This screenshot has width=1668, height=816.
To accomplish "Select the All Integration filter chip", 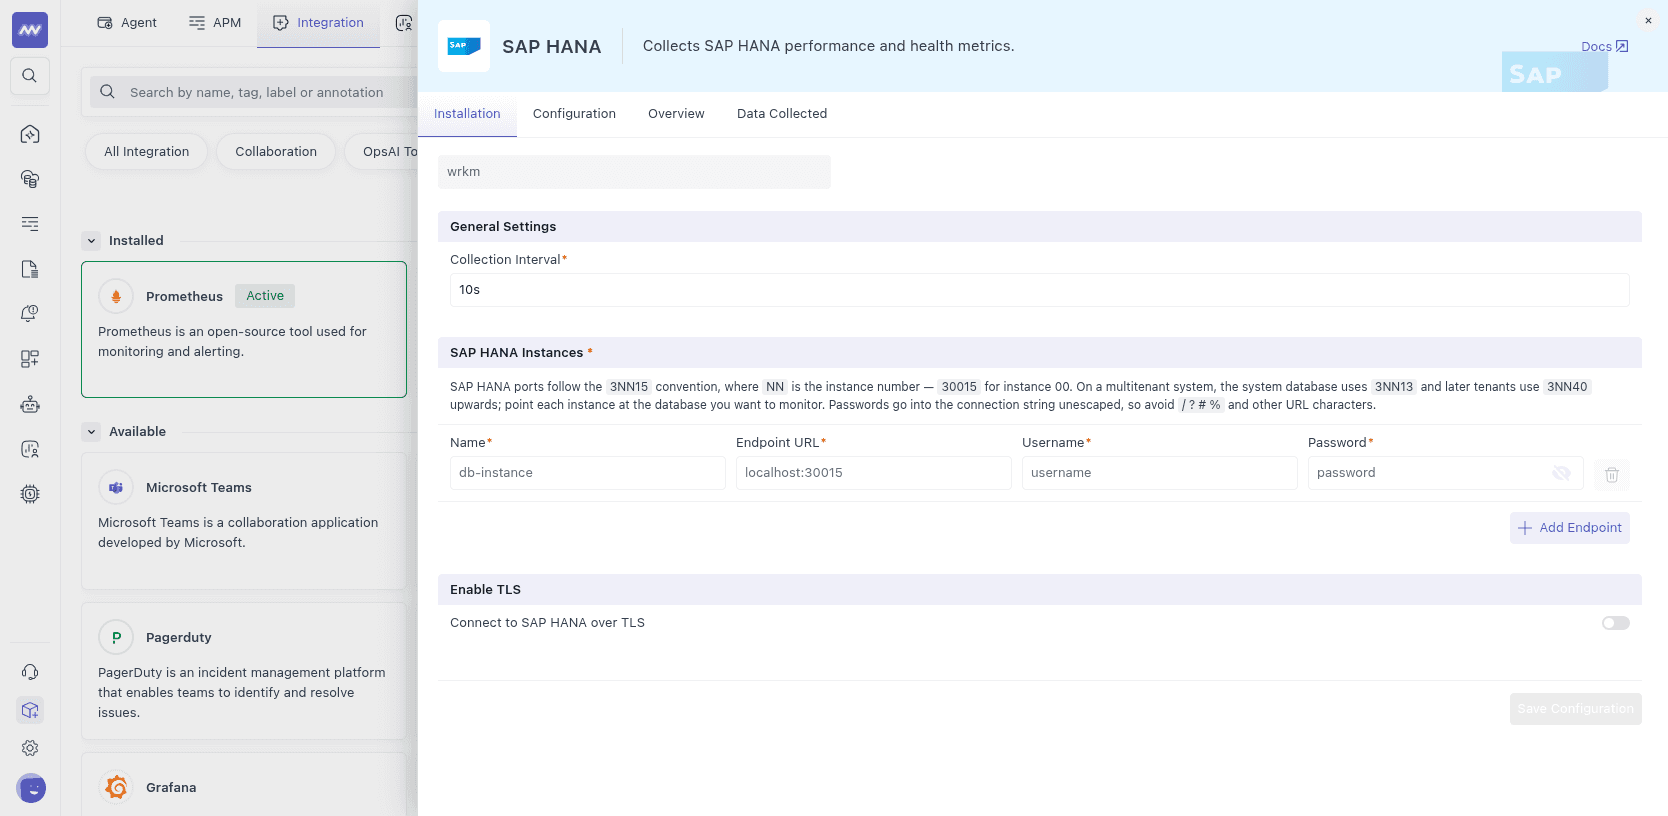I will pyautogui.click(x=146, y=152).
